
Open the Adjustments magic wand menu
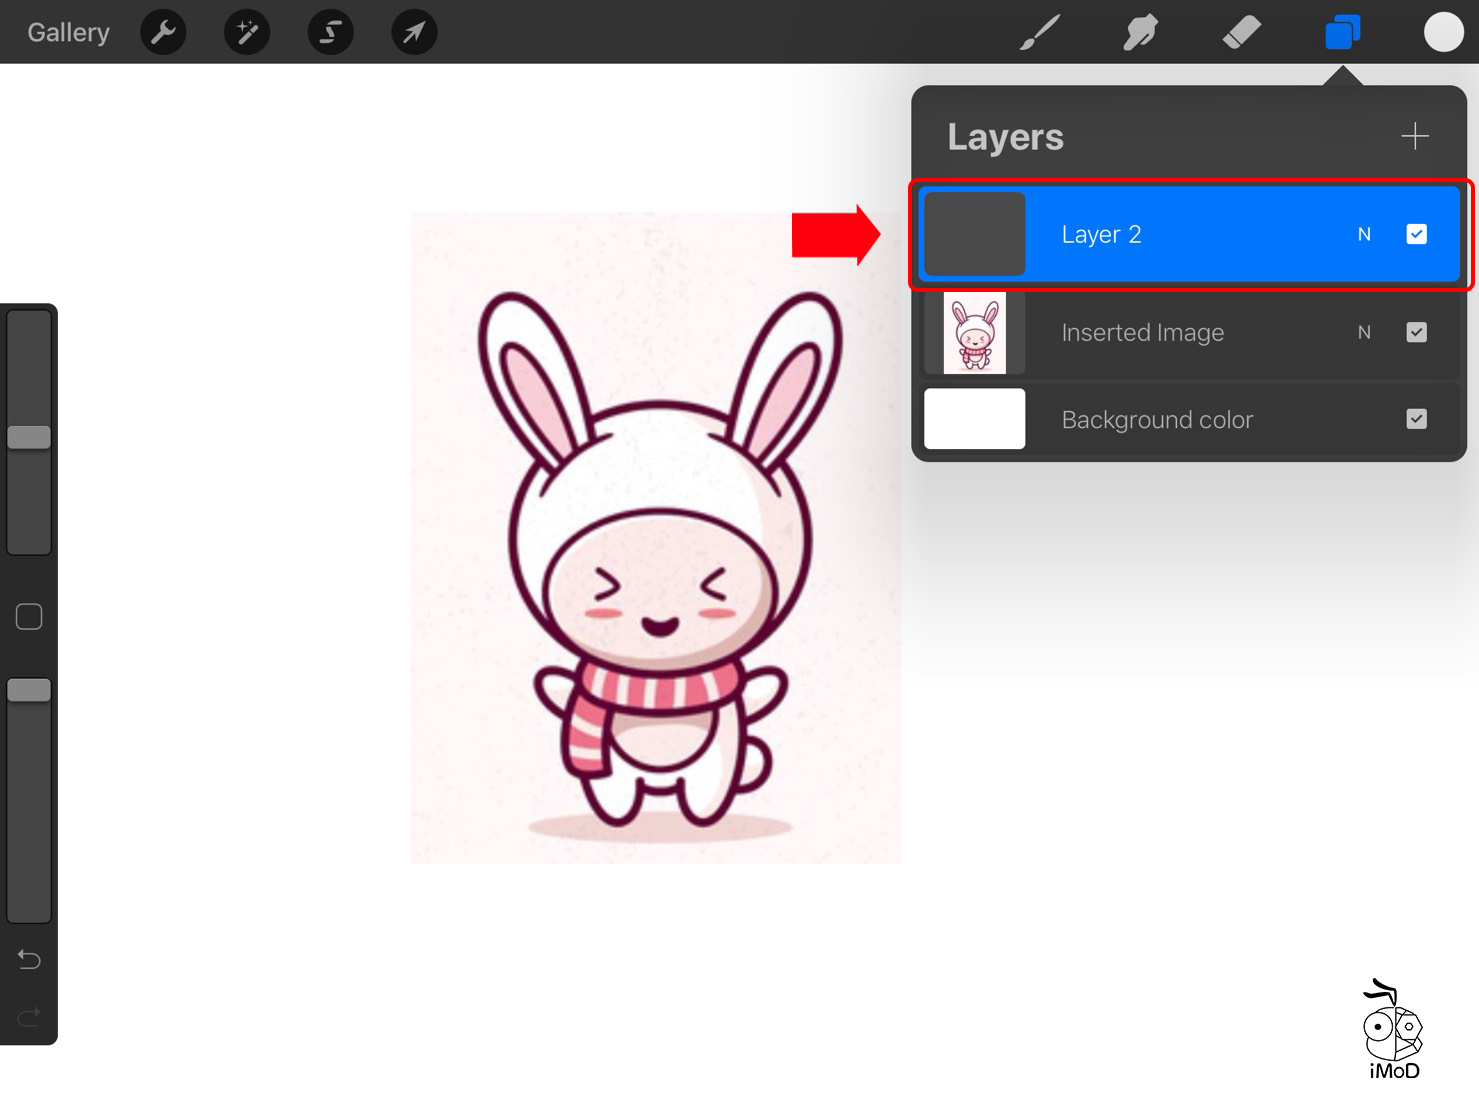pos(247,33)
